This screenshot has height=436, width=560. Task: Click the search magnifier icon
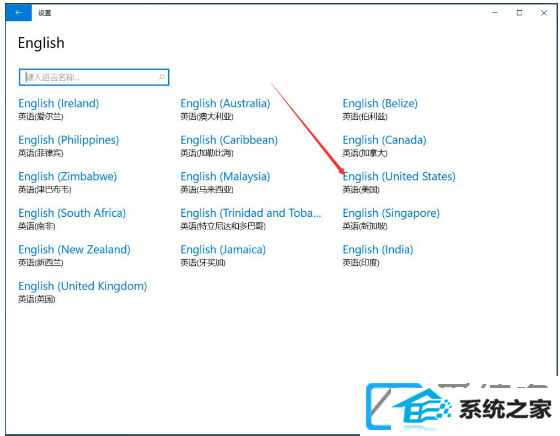click(x=161, y=77)
